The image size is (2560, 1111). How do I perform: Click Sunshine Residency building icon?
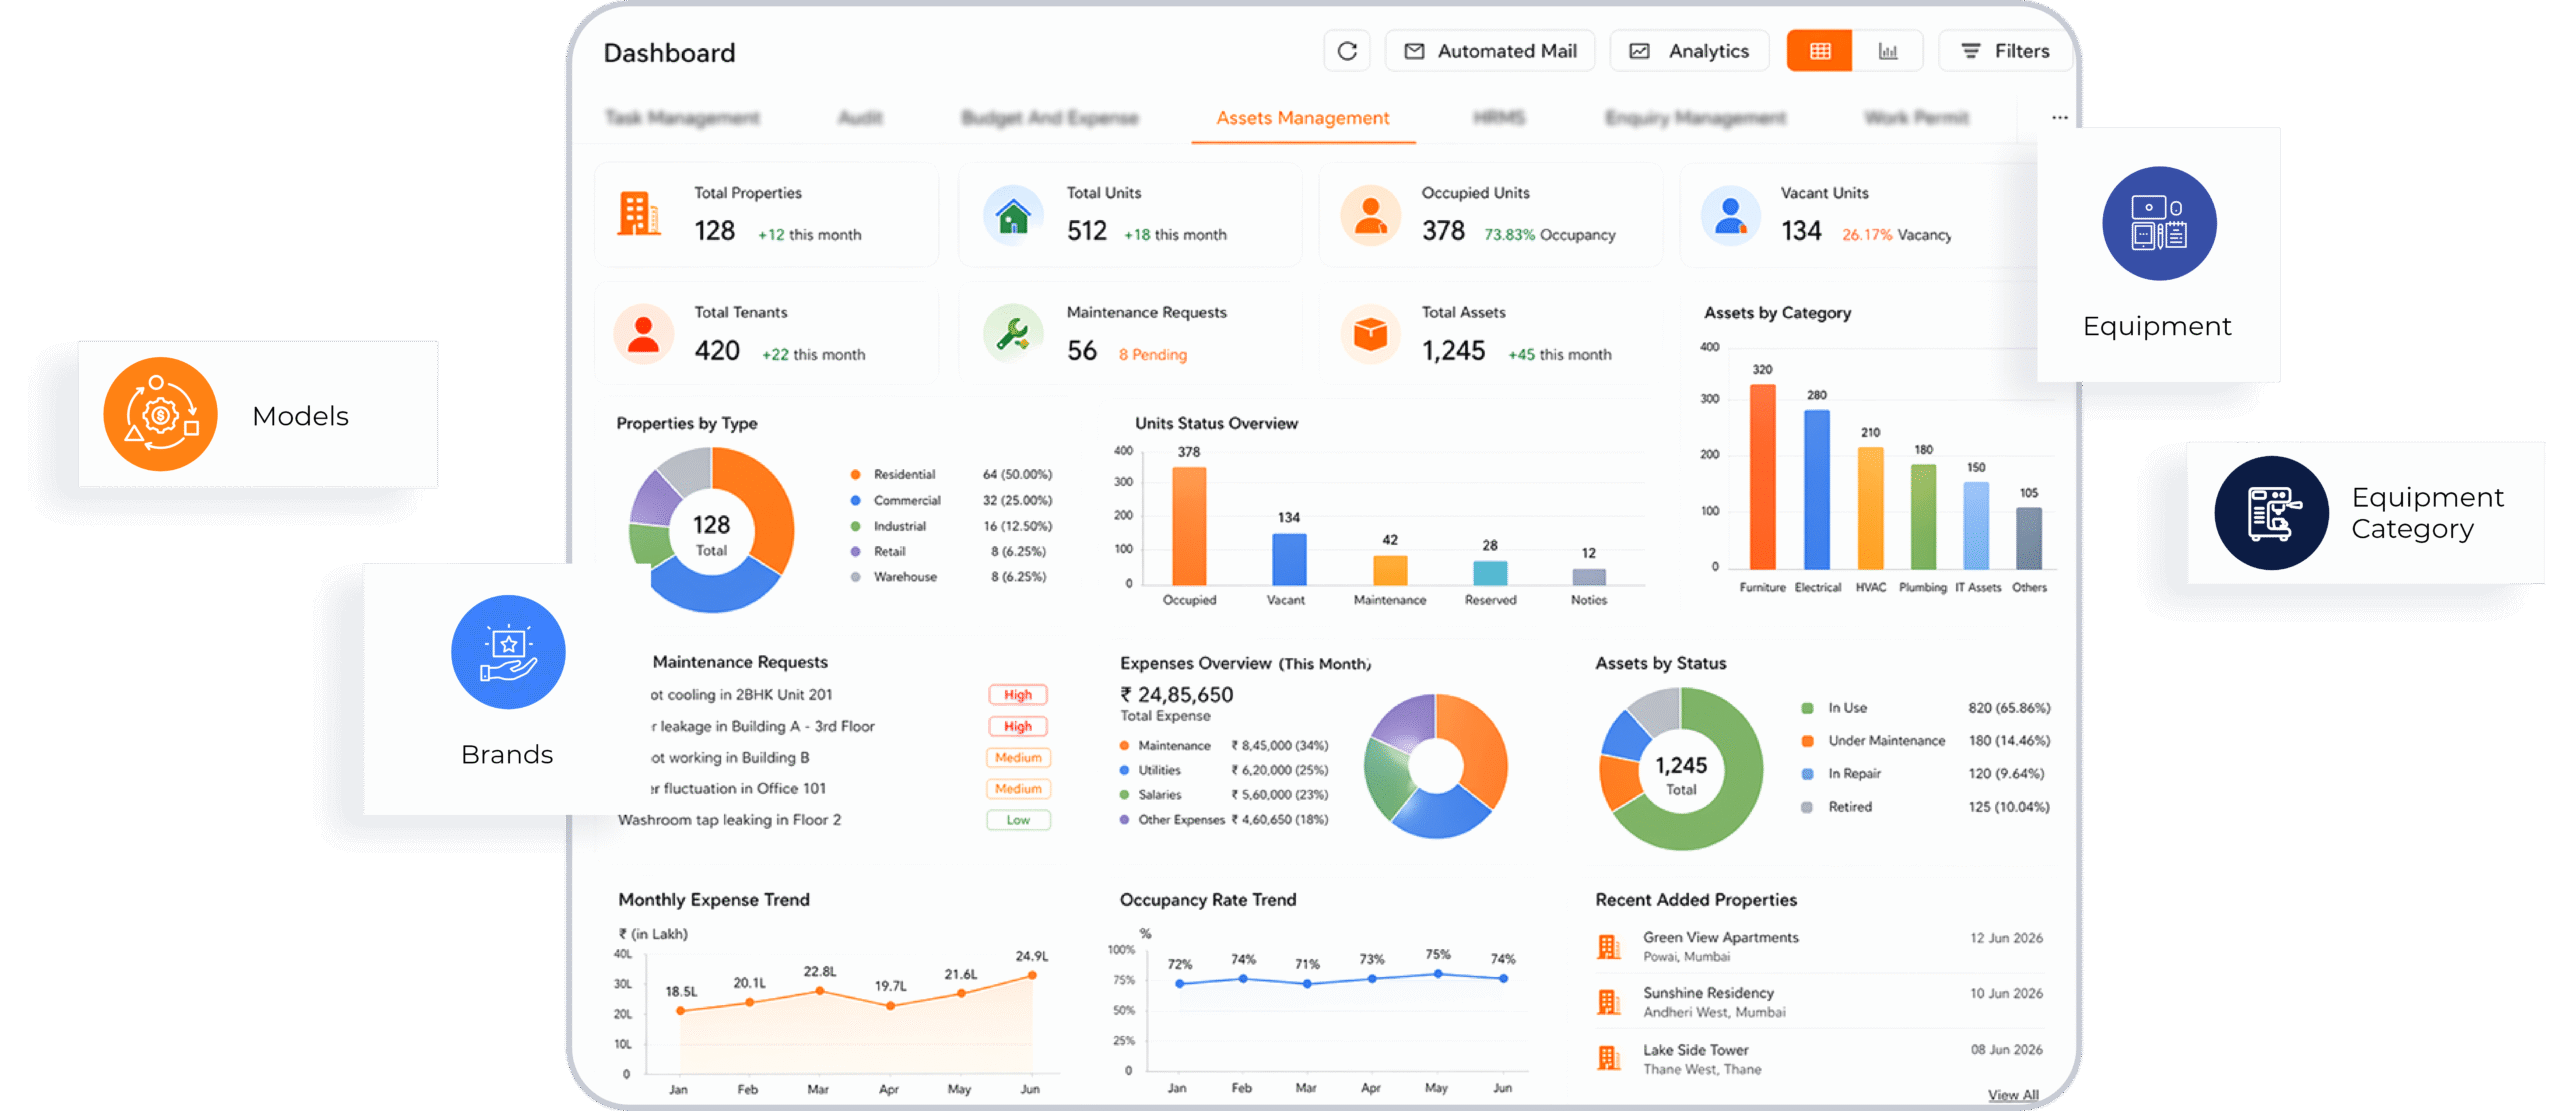click(1608, 1001)
